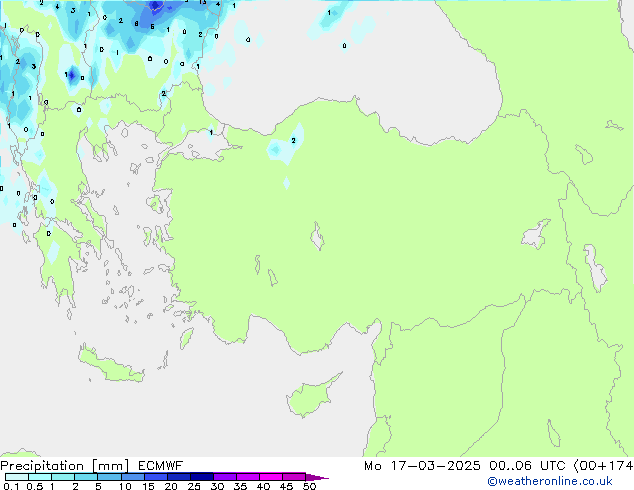Screen dimensions: 634x490
Task: Click the '0.1' legend scale label
Action: click(x=11, y=486)
